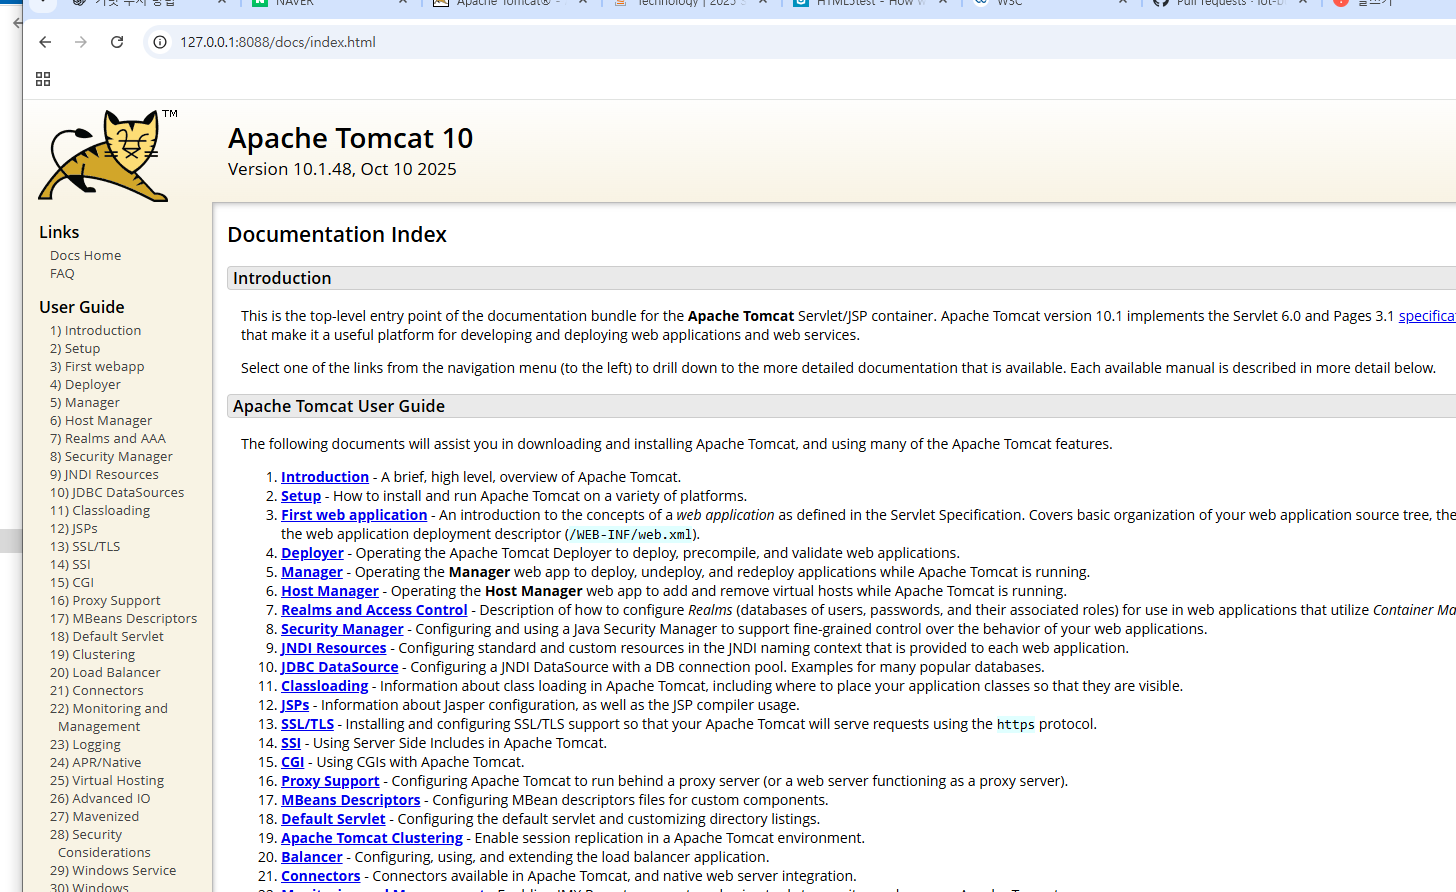Open Docs Home in the Links sidebar

point(85,256)
